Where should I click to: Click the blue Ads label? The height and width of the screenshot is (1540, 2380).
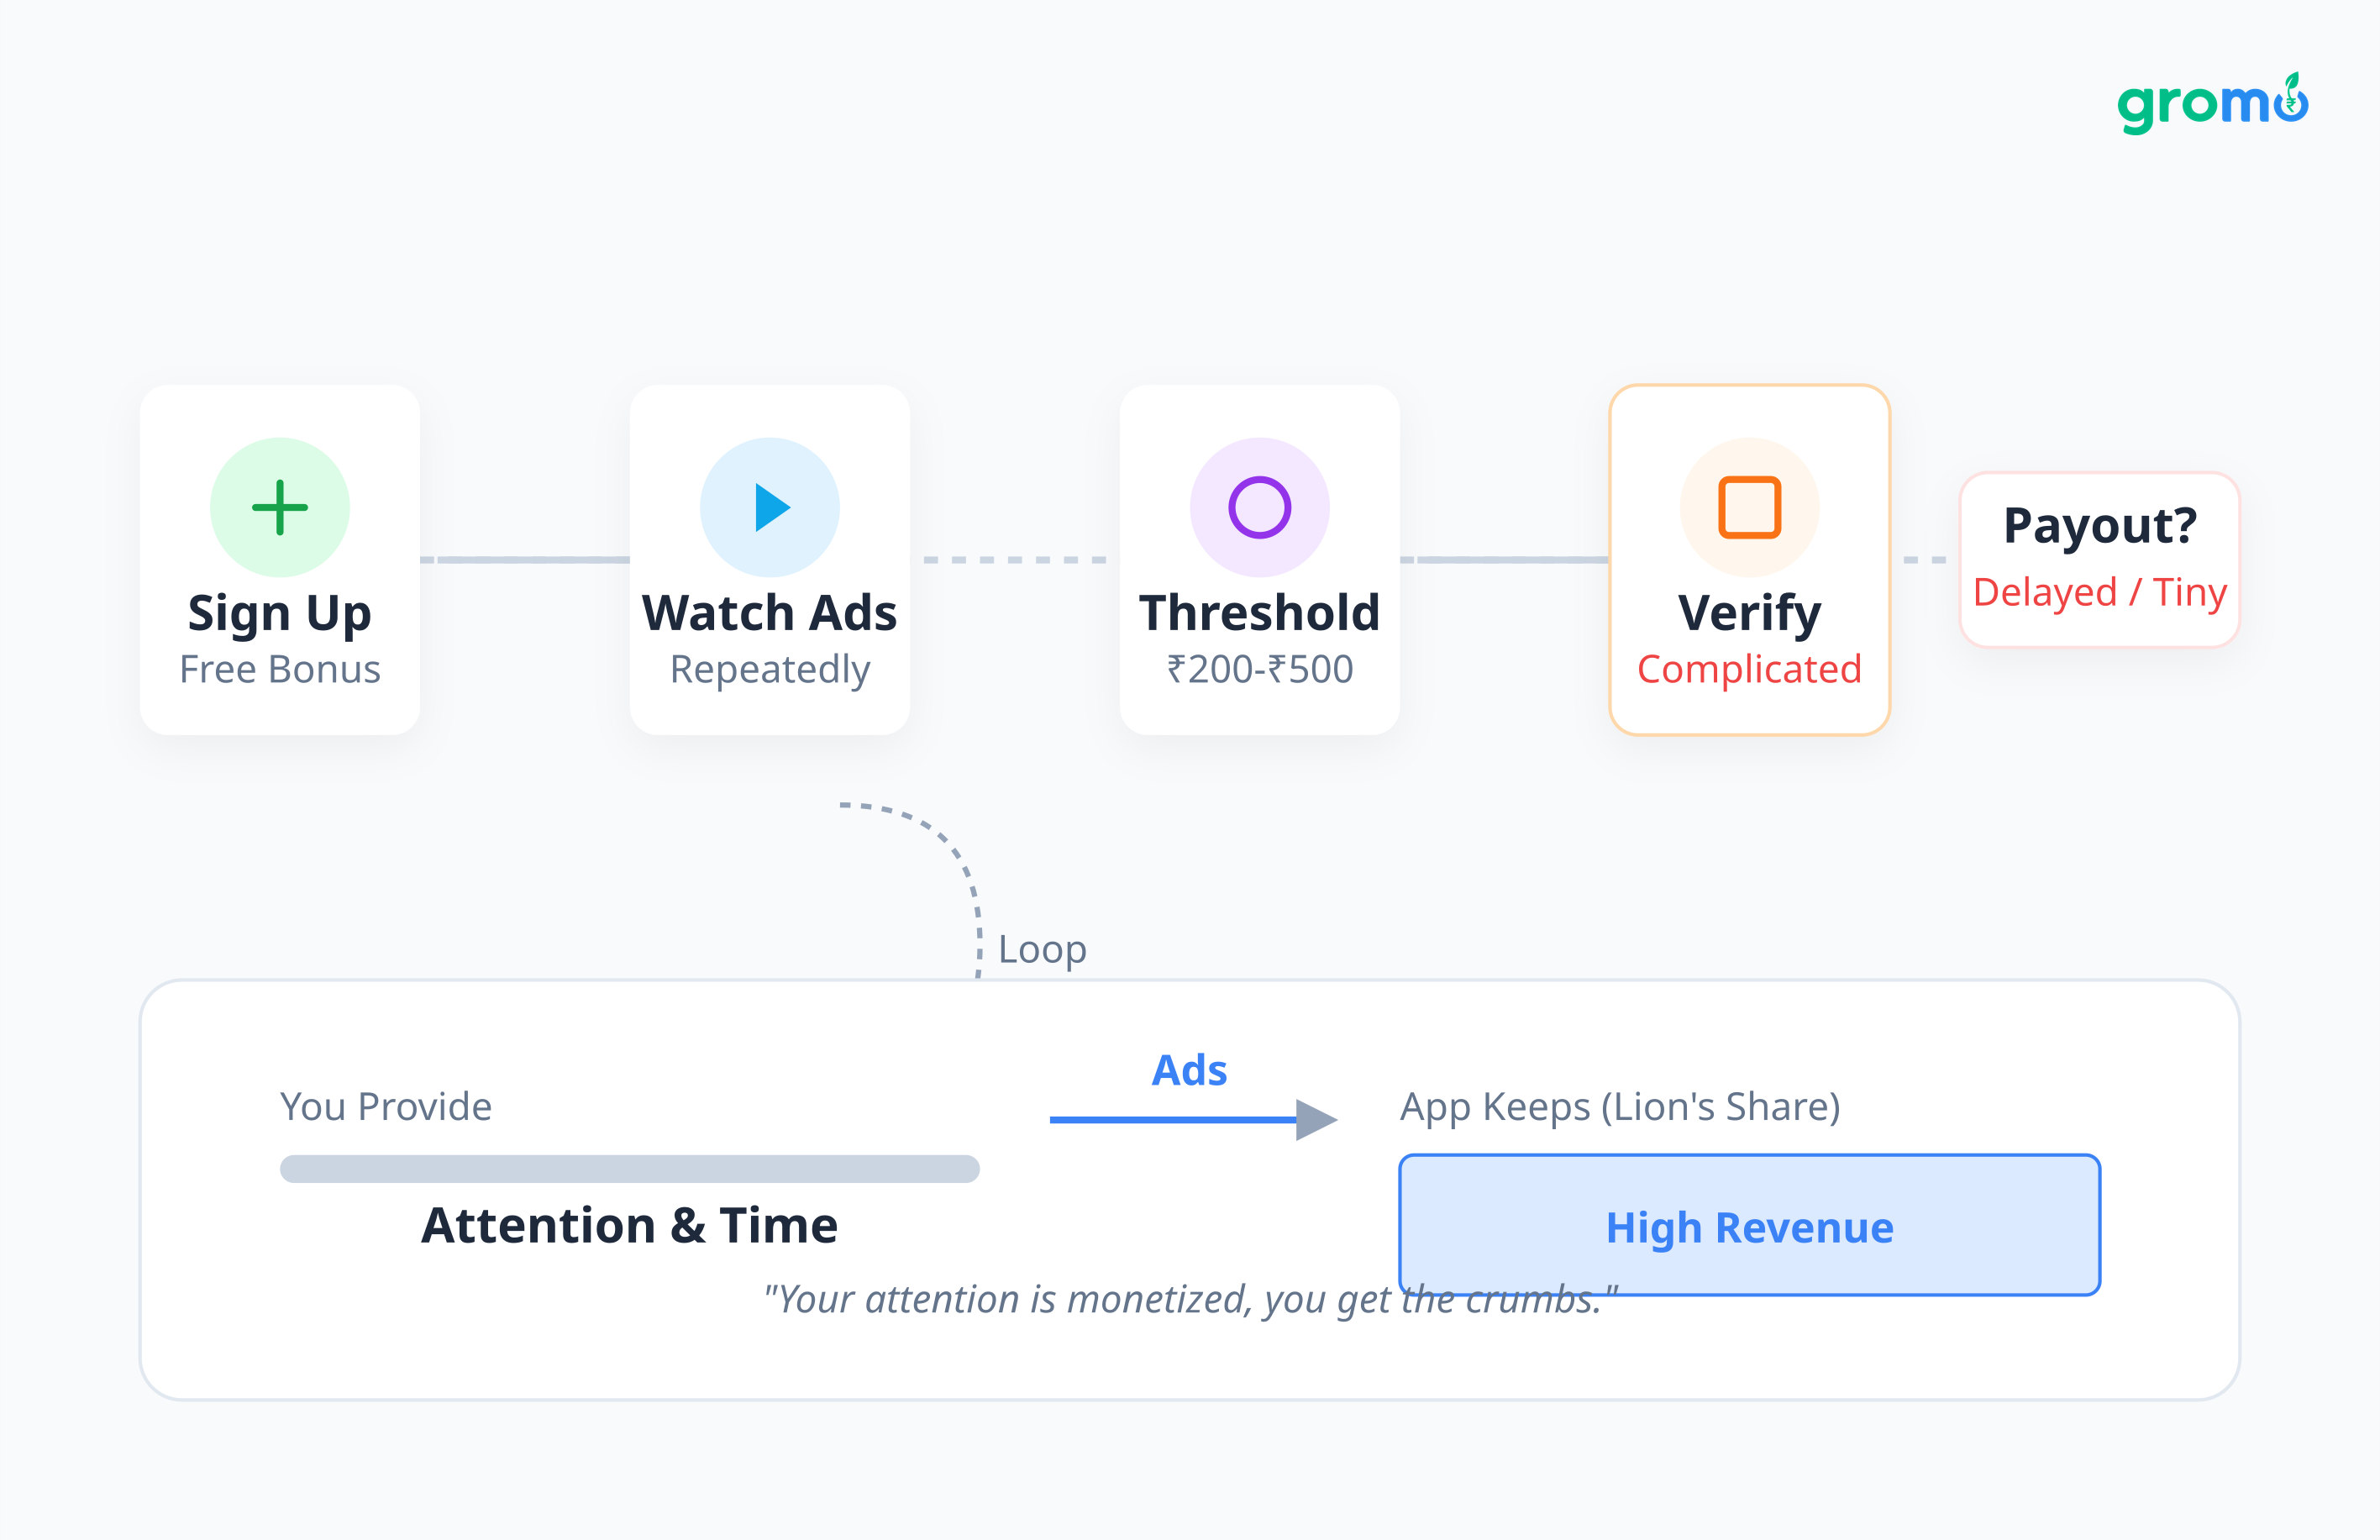point(1189,1070)
